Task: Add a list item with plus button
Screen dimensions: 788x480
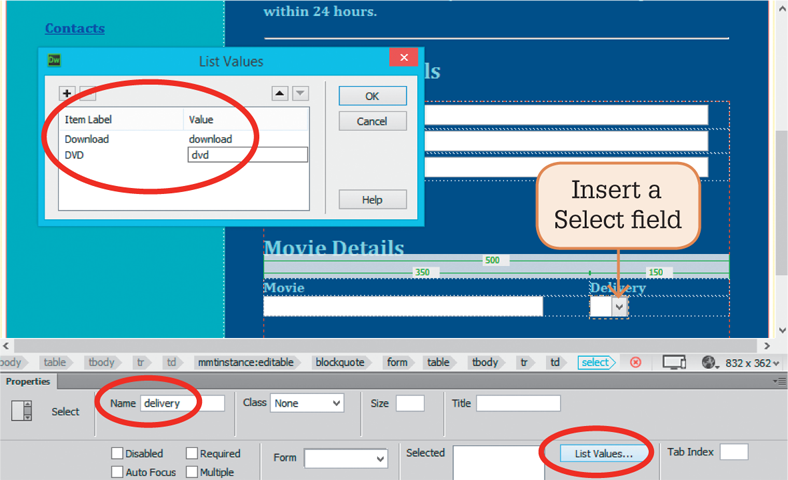Action: [67, 93]
